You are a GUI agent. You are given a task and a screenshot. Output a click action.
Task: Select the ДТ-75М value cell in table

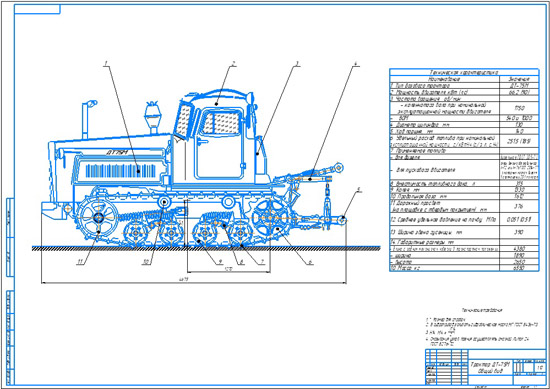coord(519,86)
